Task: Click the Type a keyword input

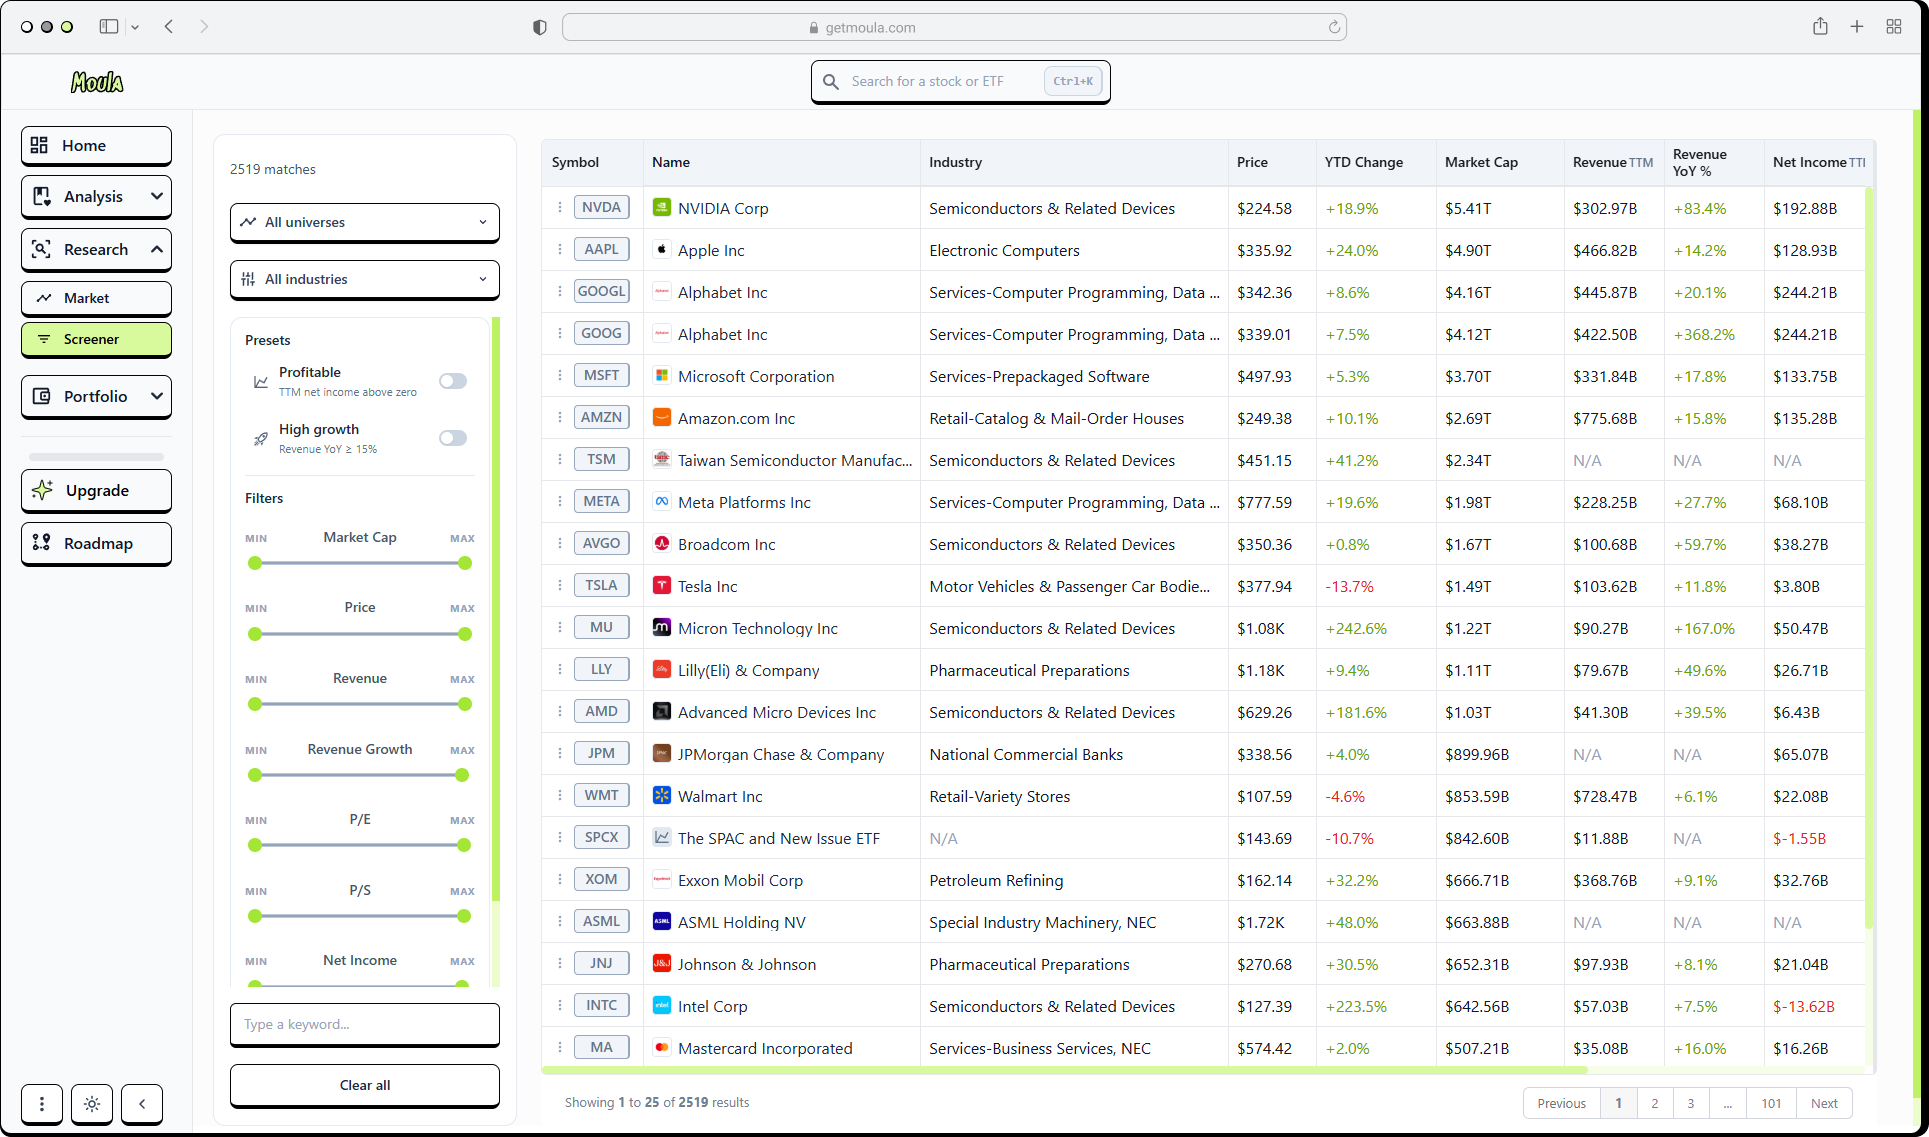Action: (x=365, y=1024)
